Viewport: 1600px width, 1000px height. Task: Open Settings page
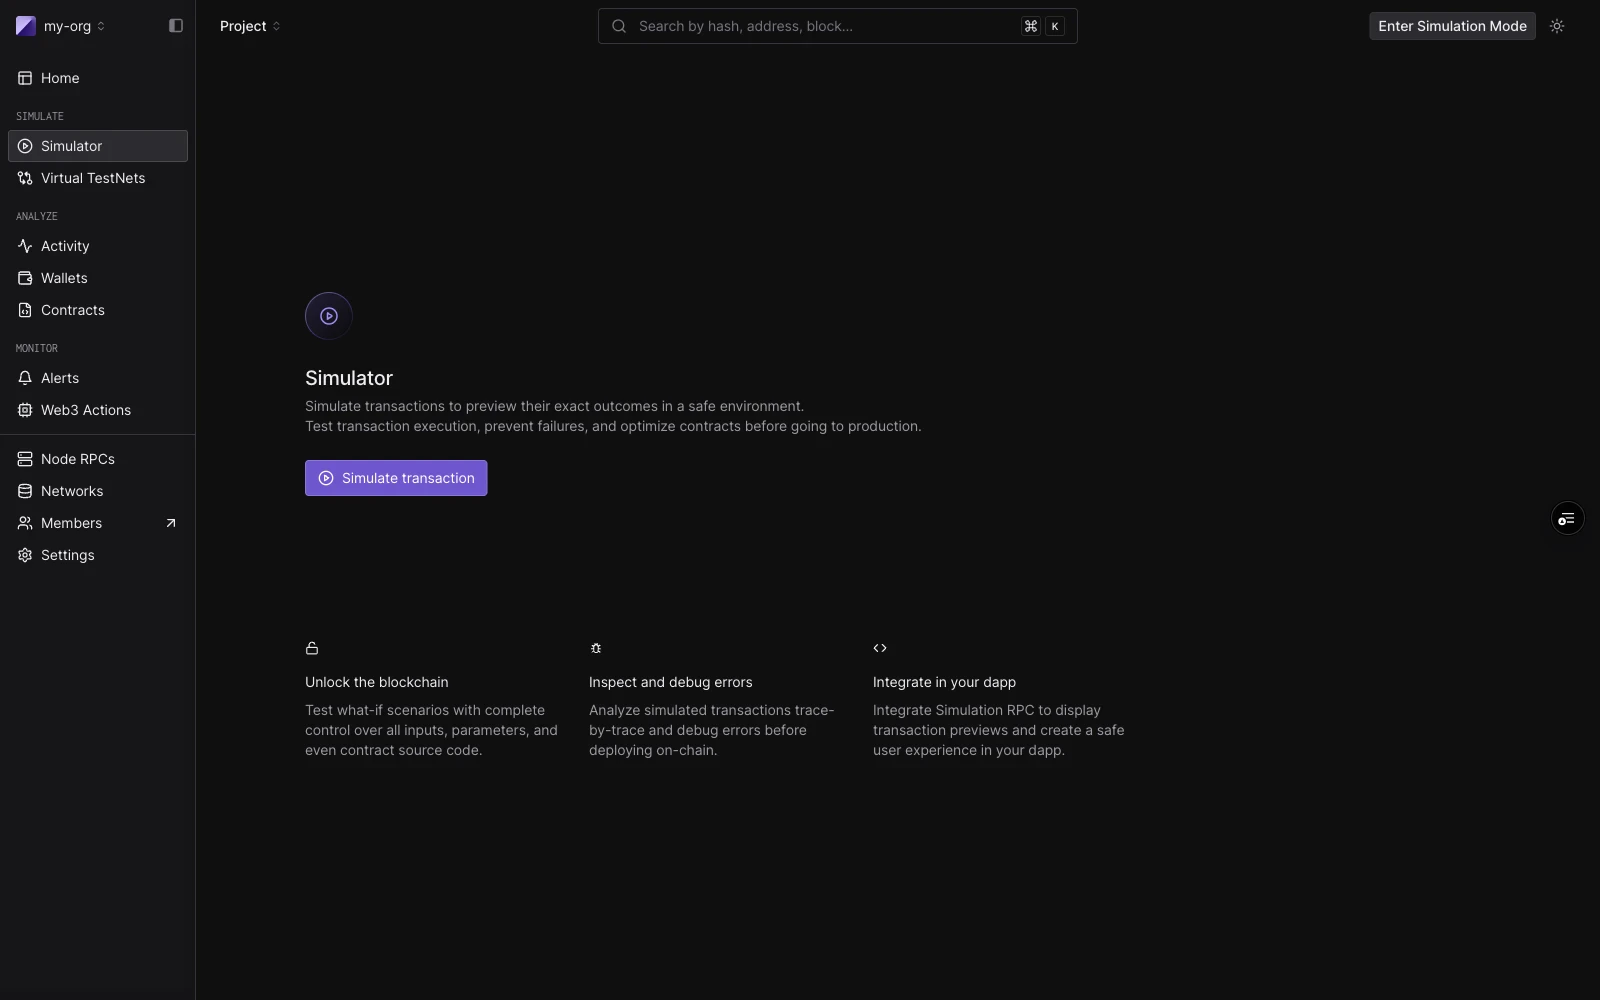[x=98, y=555]
